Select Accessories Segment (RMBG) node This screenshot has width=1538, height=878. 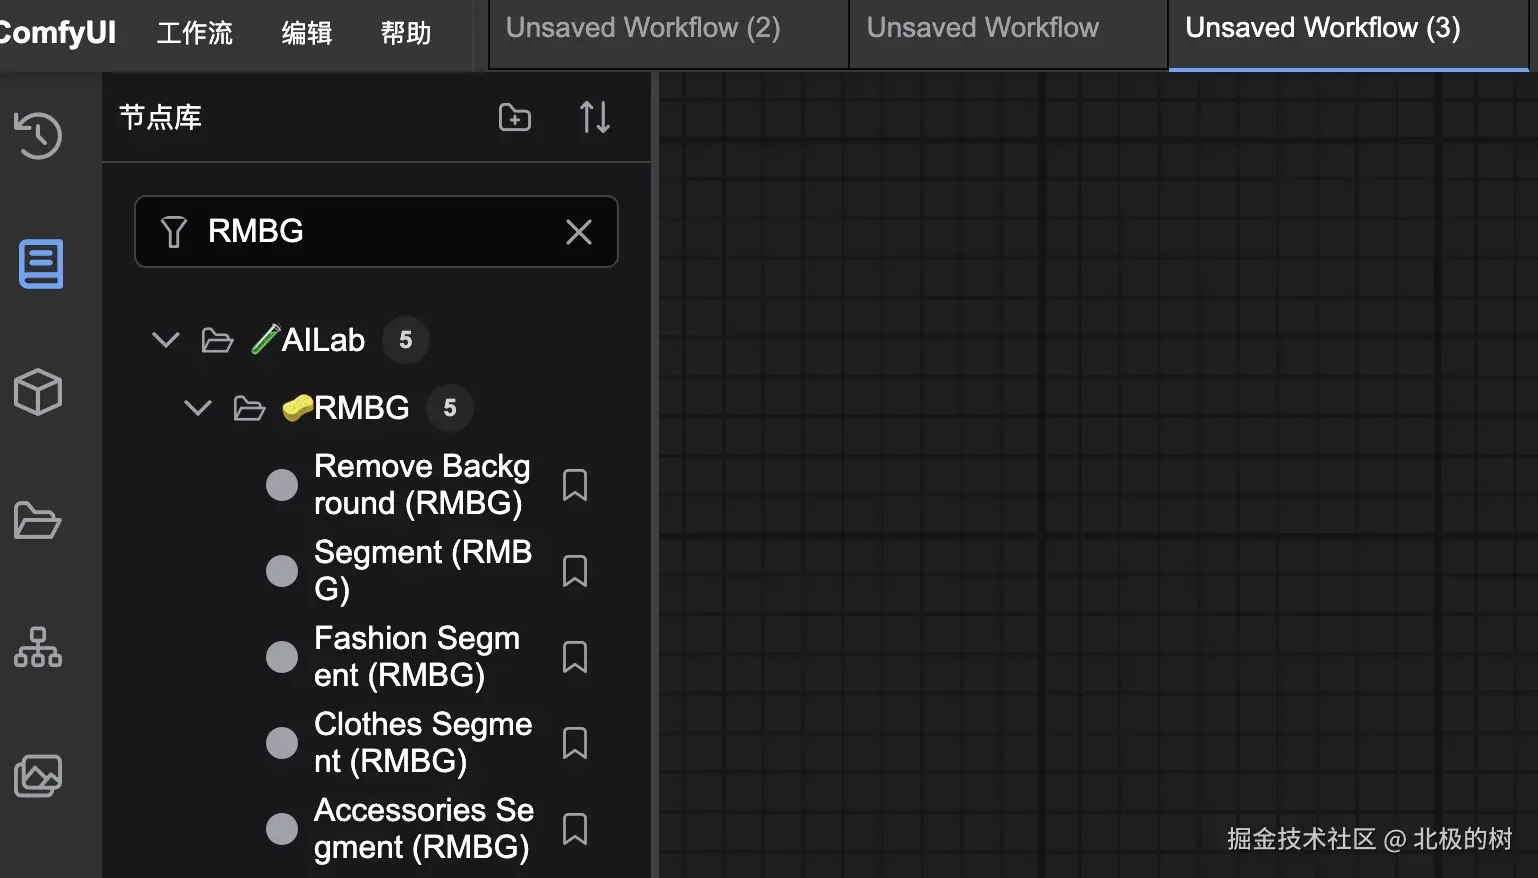[423, 829]
